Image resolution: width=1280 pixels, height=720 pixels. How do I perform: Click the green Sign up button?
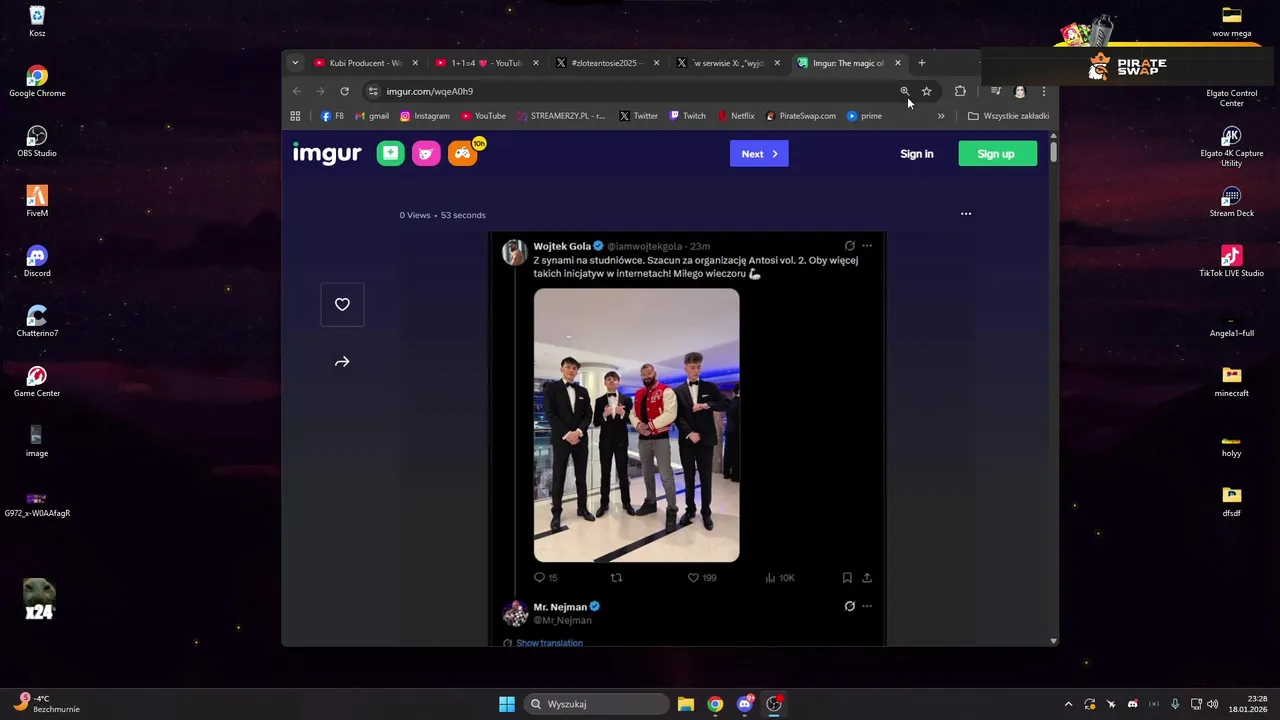tap(996, 154)
